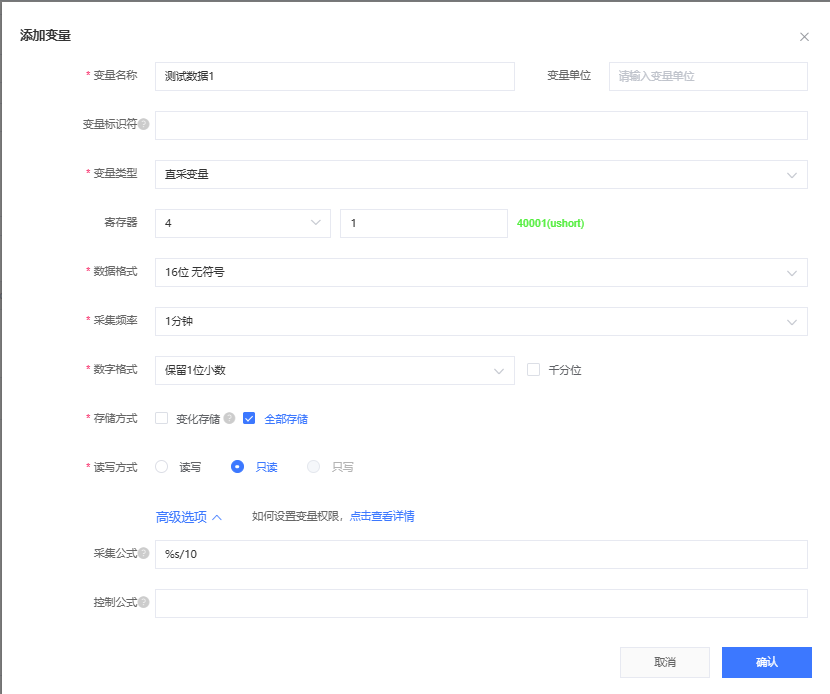Screen dimensions: 830x694
Task: Click the 变量单位 input field
Action: point(707,76)
